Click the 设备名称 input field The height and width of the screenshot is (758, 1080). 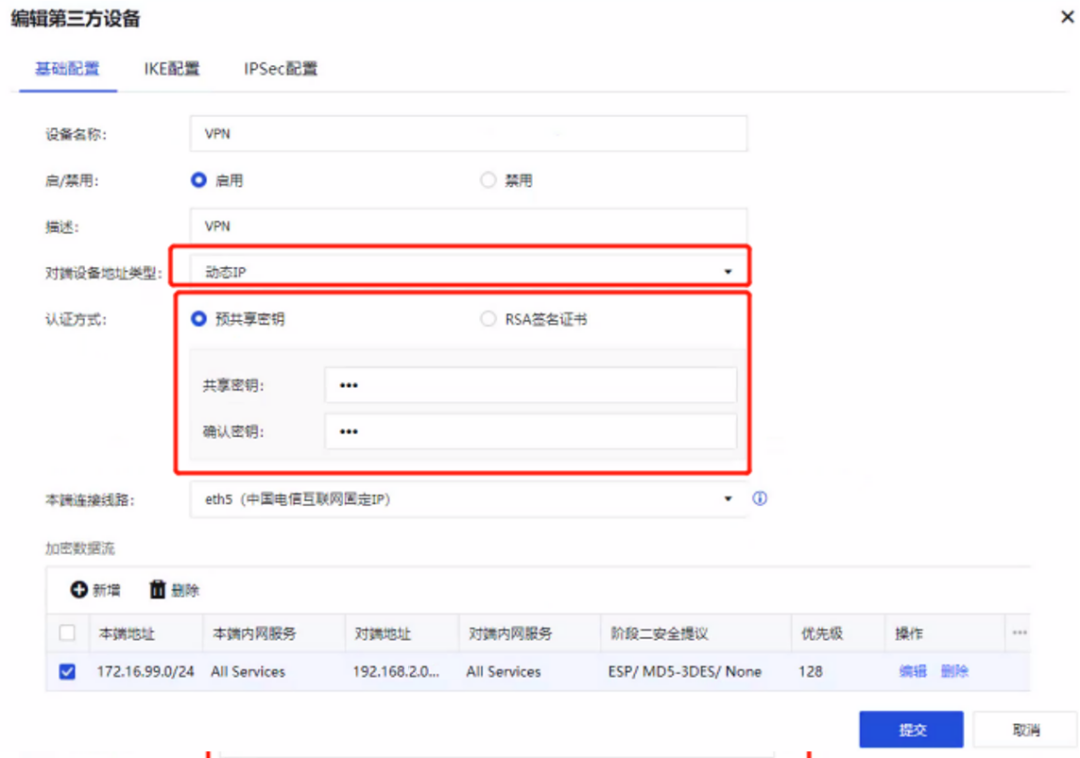(x=468, y=134)
